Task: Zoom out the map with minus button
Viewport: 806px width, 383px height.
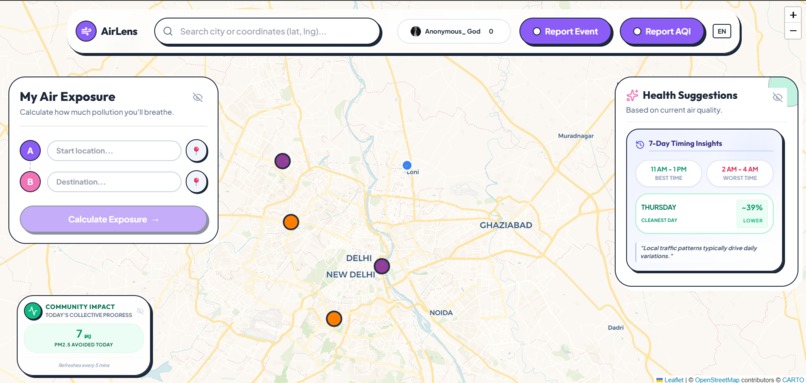Action: (793, 31)
